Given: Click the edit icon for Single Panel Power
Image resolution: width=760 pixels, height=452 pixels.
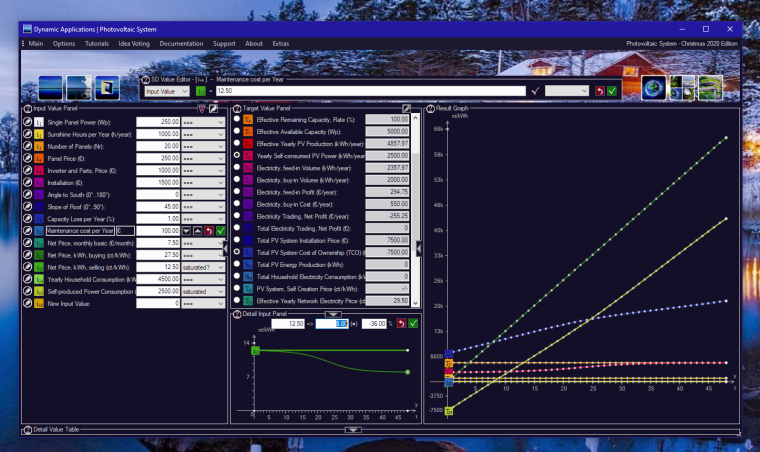Looking at the screenshot, I should (x=27, y=121).
